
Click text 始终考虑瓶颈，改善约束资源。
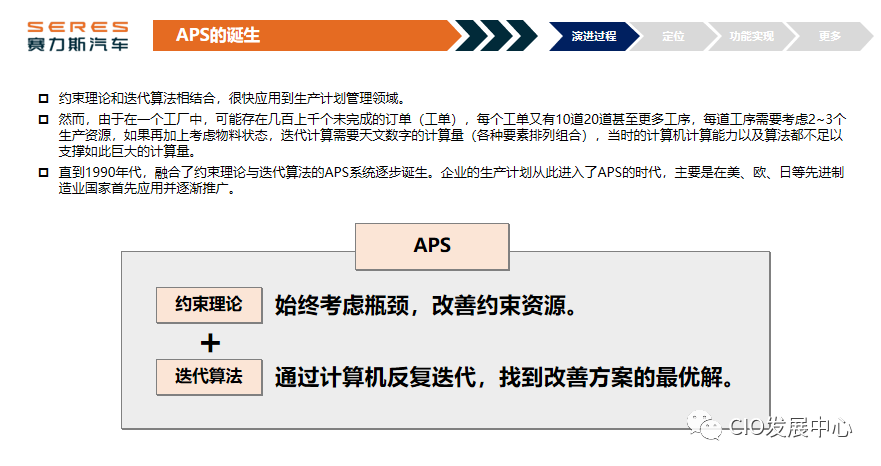coord(426,306)
